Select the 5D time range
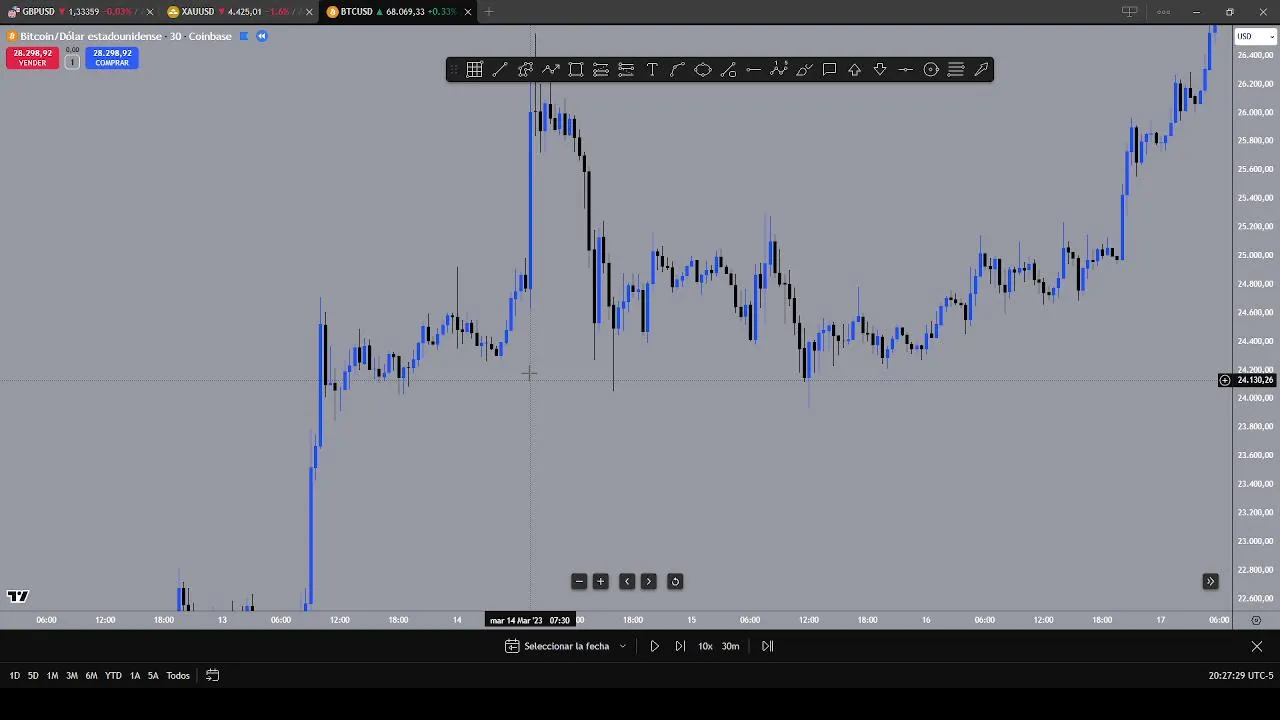Image resolution: width=1280 pixels, height=720 pixels. [33, 675]
